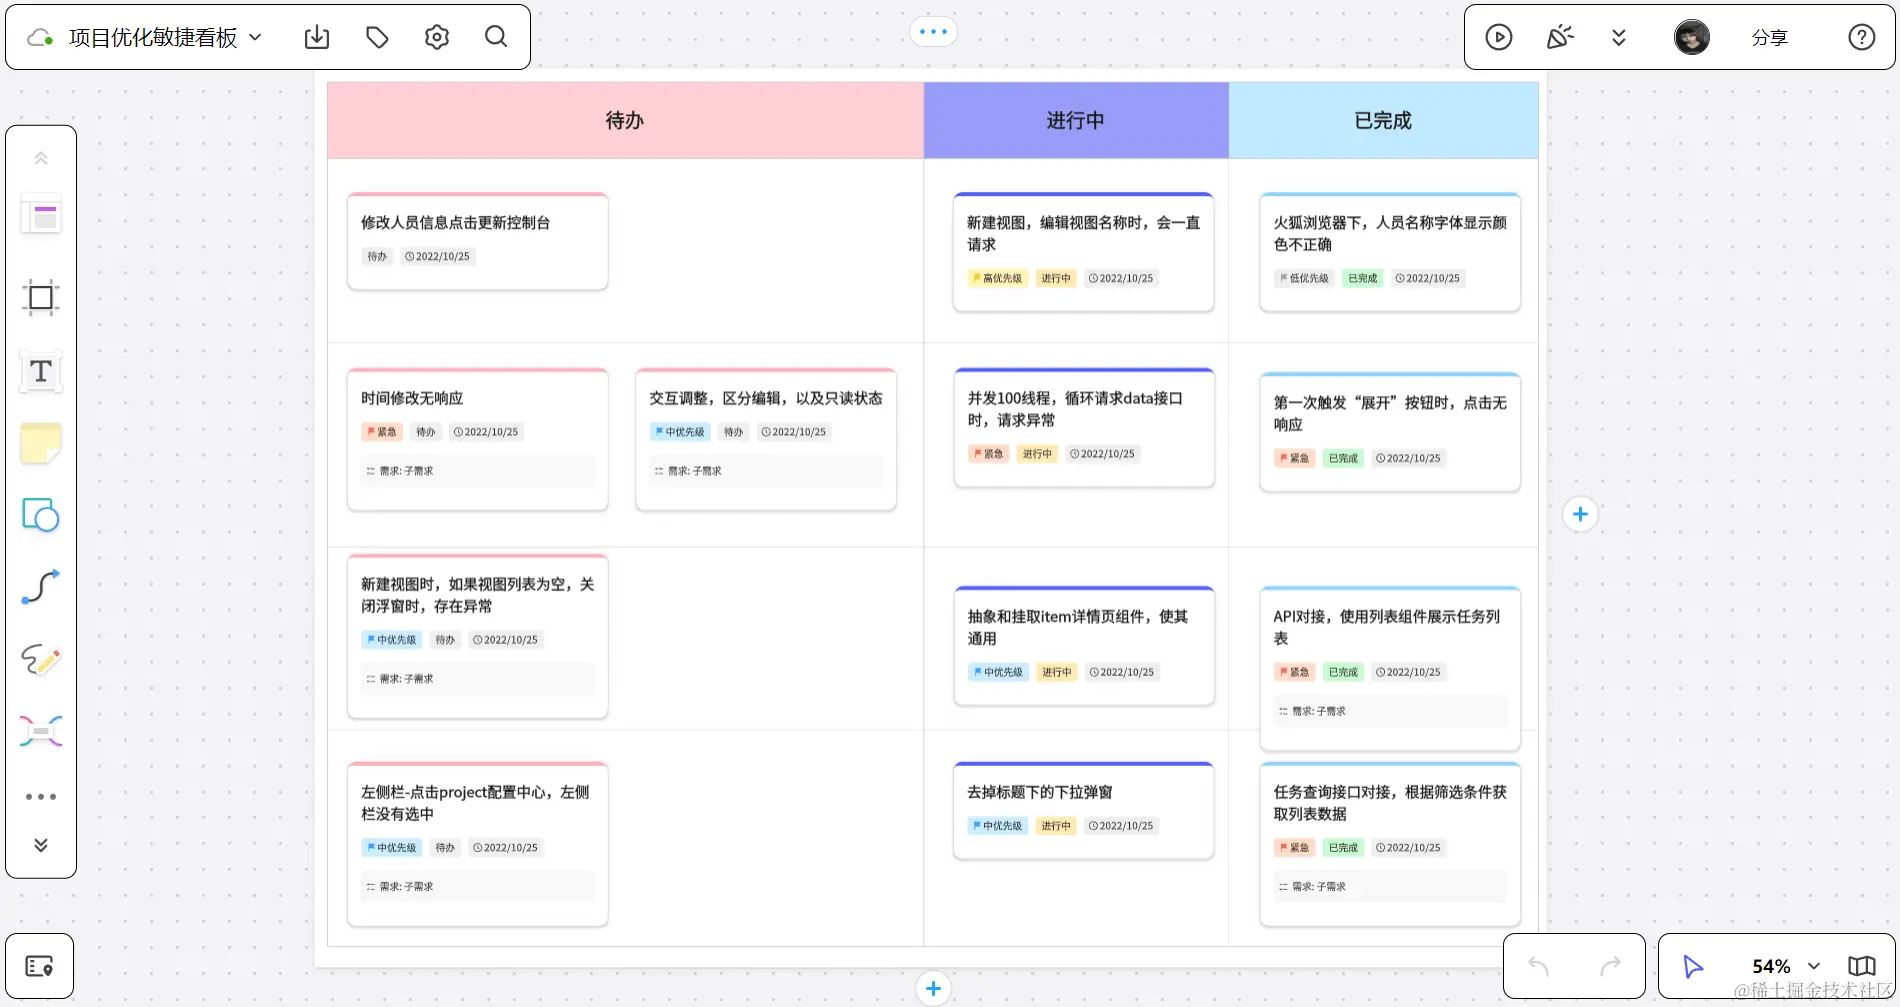Select the template panel icon at top of toolbar

point(40,214)
